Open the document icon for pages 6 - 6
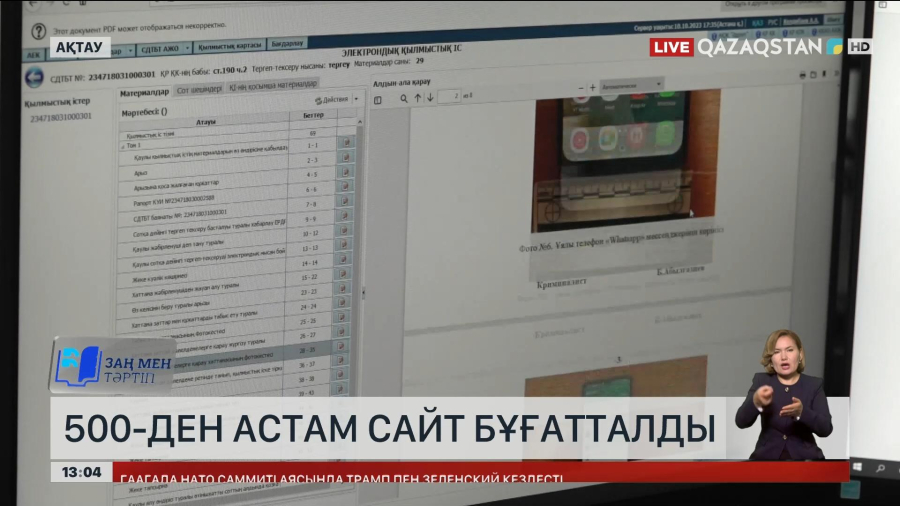The width and height of the screenshot is (900, 506). pyautogui.click(x=346, y=186)
